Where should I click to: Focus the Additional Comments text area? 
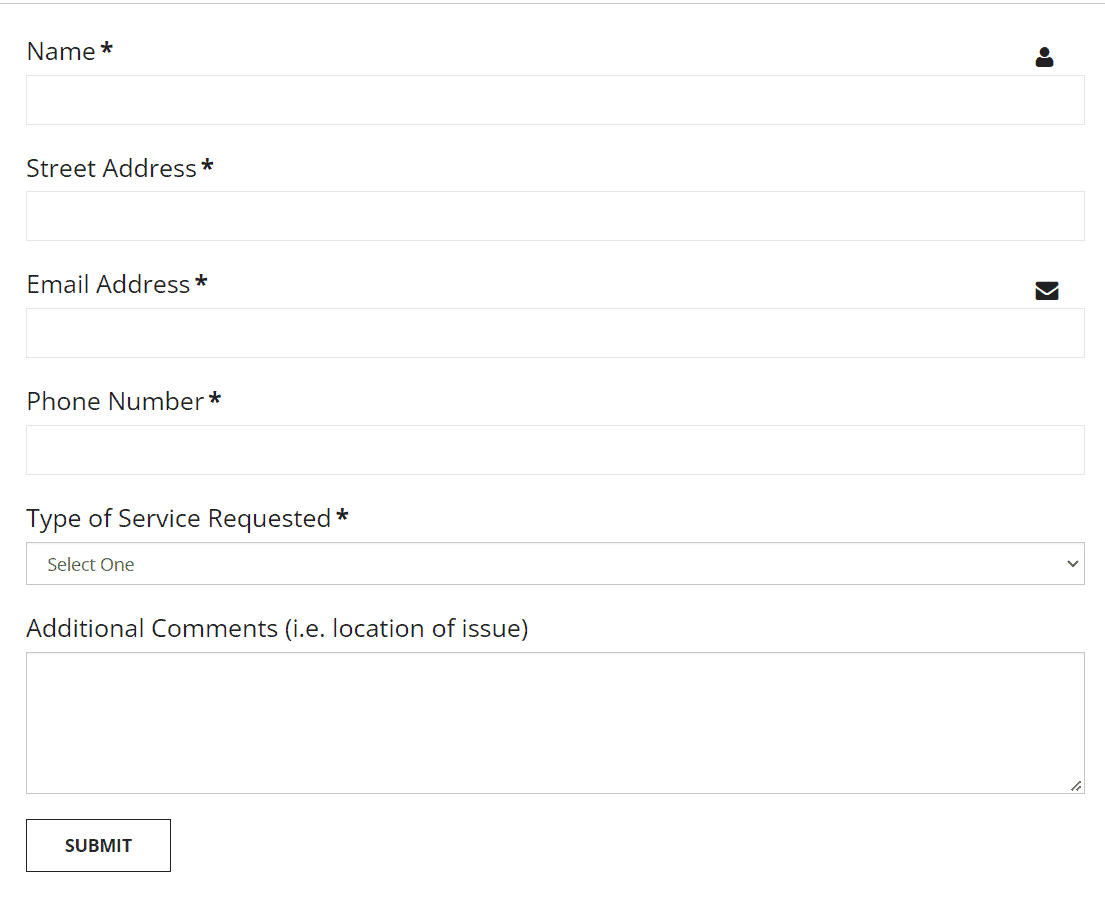(555, 723)
